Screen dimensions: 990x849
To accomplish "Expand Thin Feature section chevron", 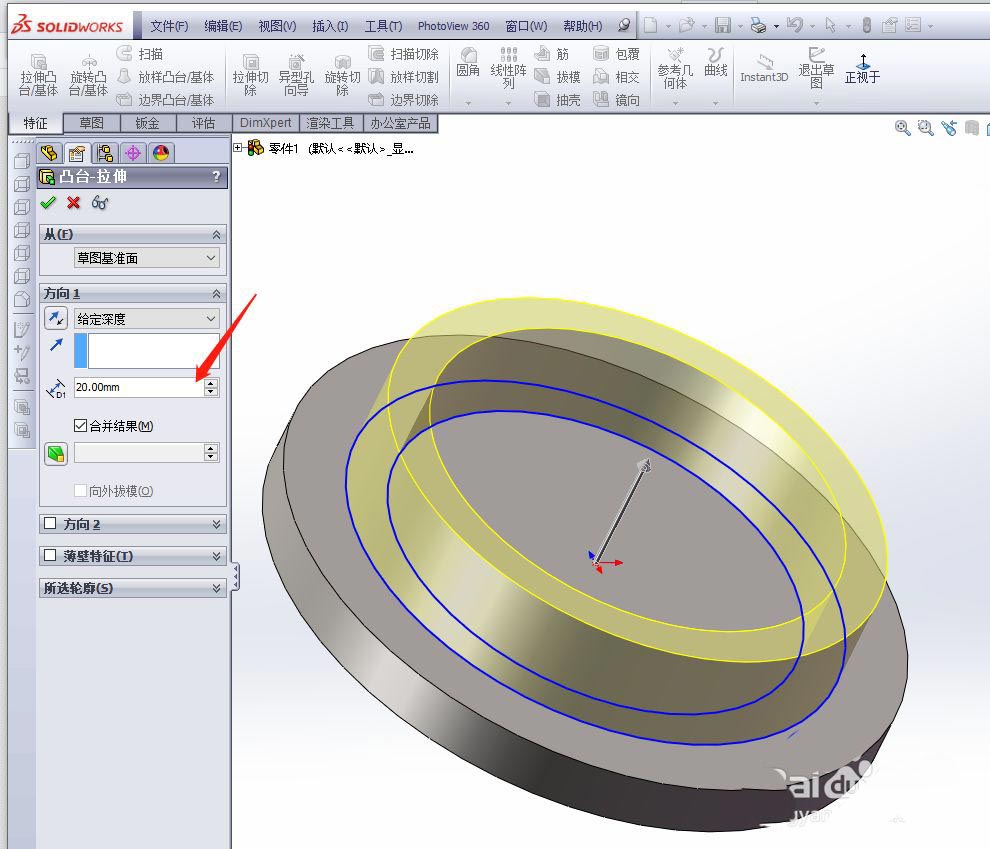I will [217, 556].
